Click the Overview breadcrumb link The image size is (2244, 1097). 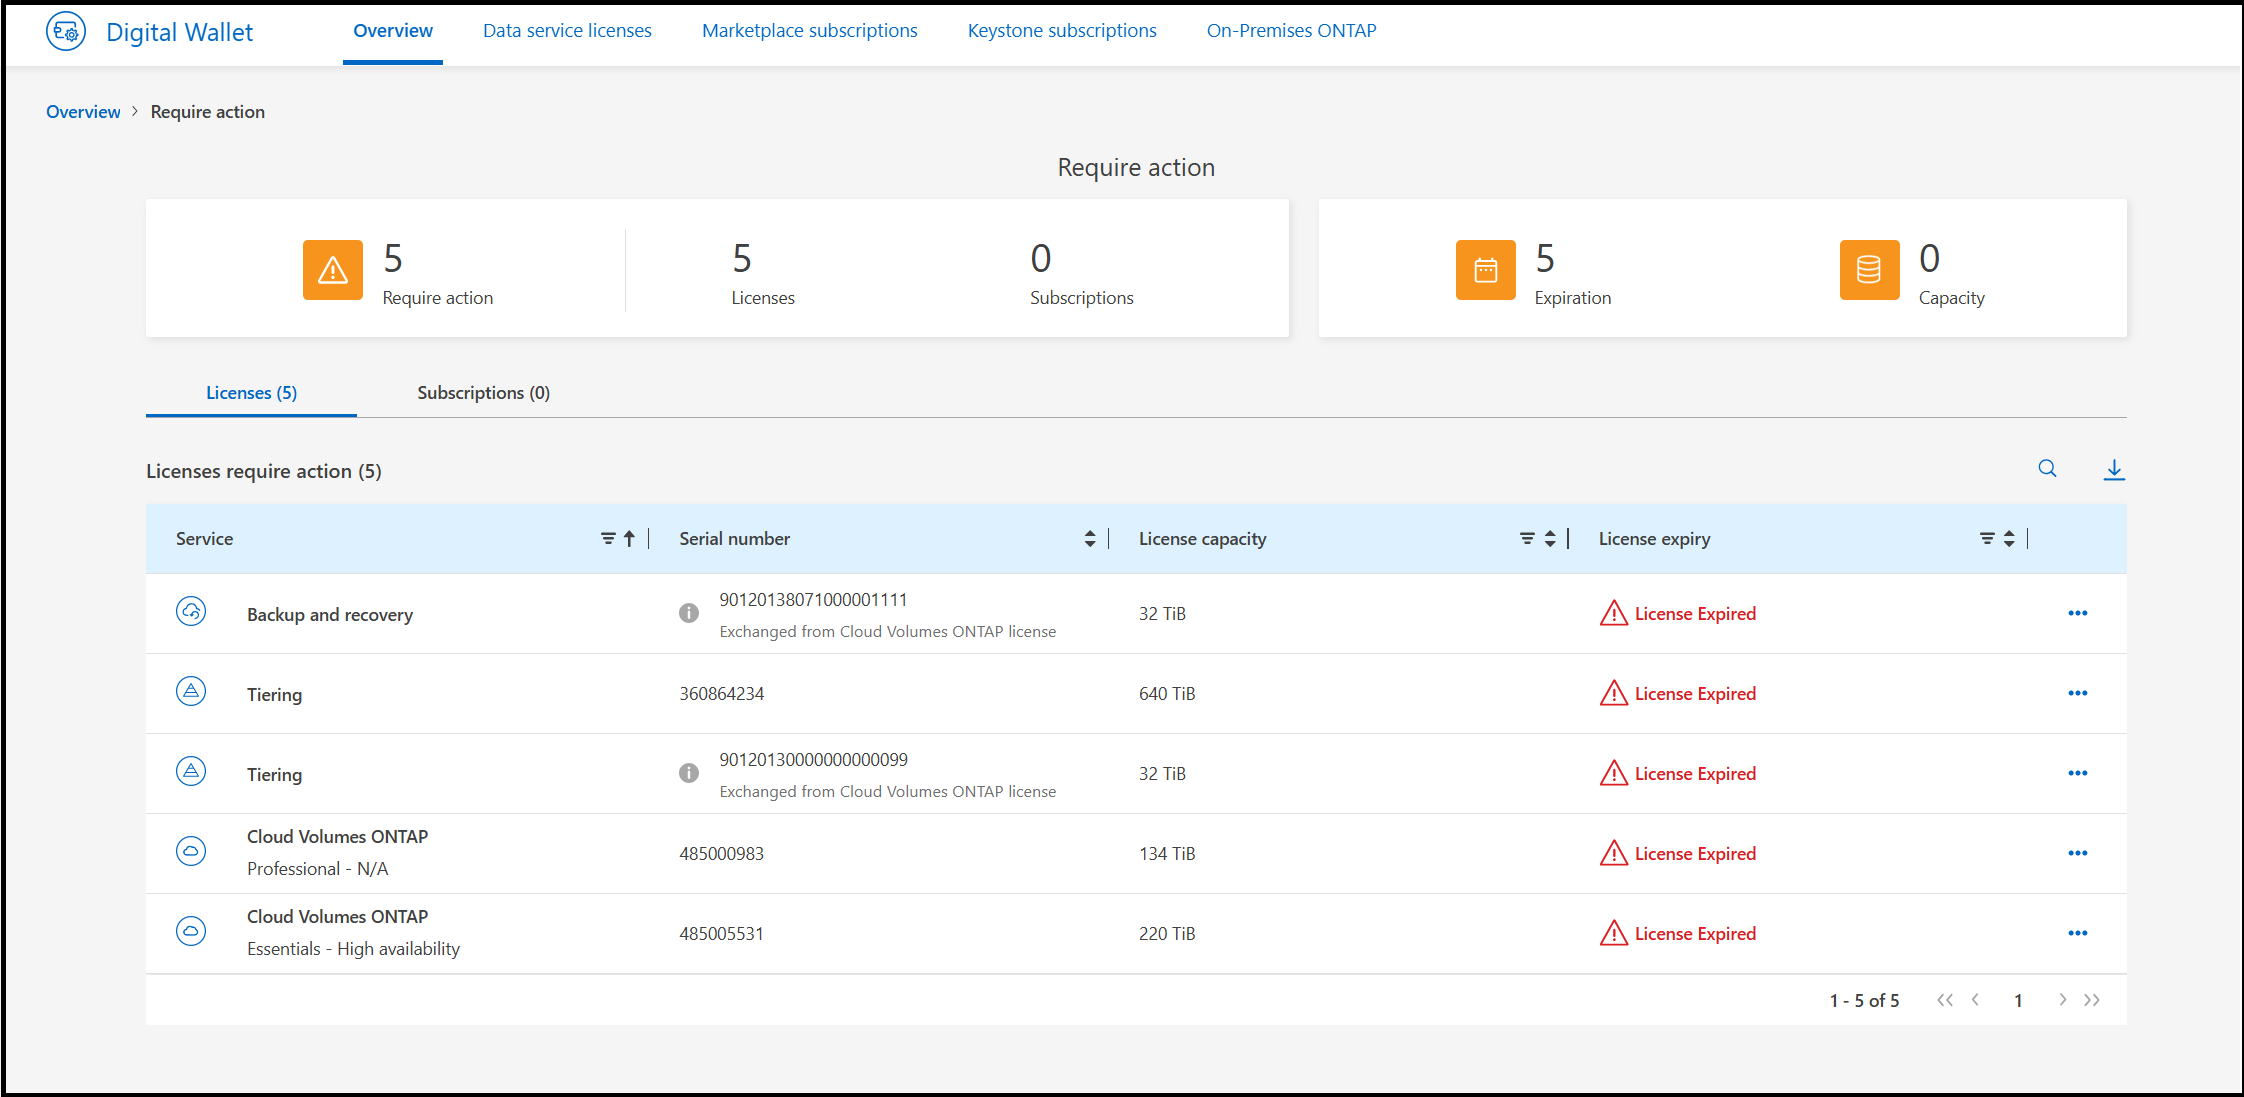pyautogui.click(x=83, y=112)
